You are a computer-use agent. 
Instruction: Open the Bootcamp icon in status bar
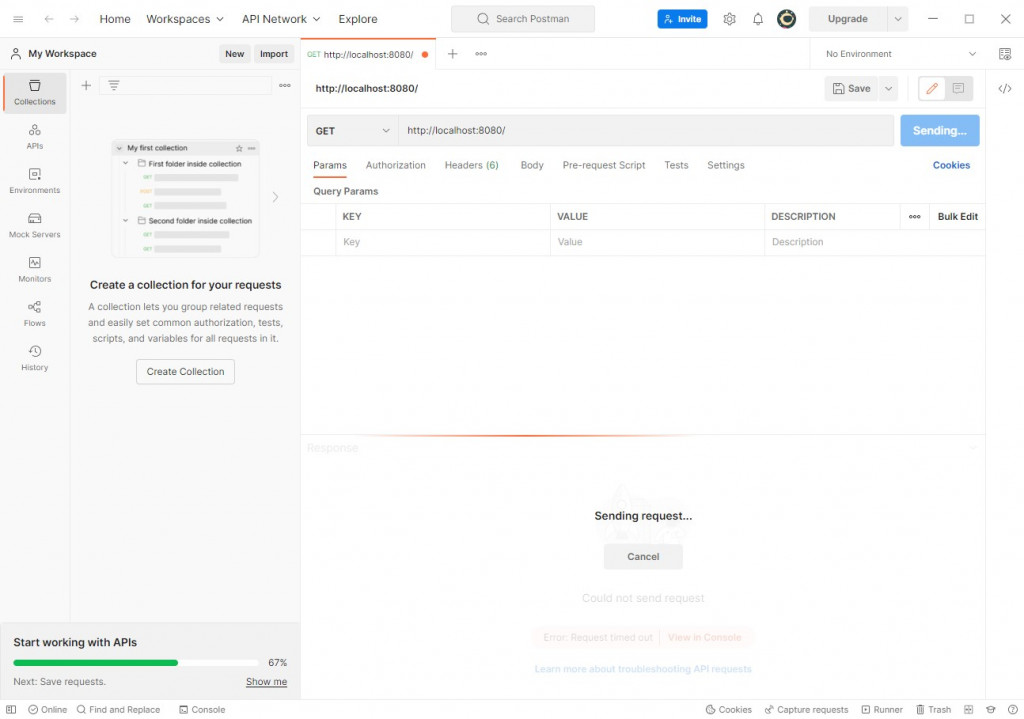pyautogui.click(x=991, y=709)
